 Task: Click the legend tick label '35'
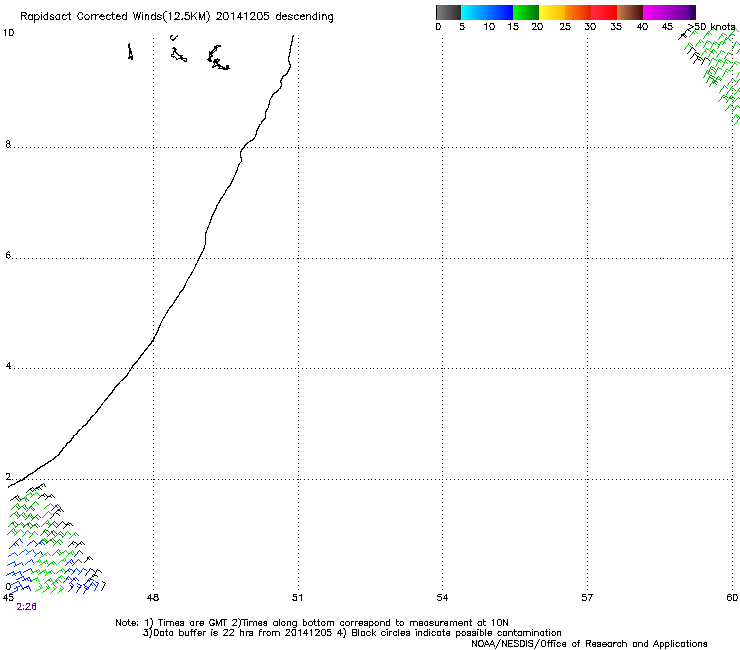(x=616, y=27)
